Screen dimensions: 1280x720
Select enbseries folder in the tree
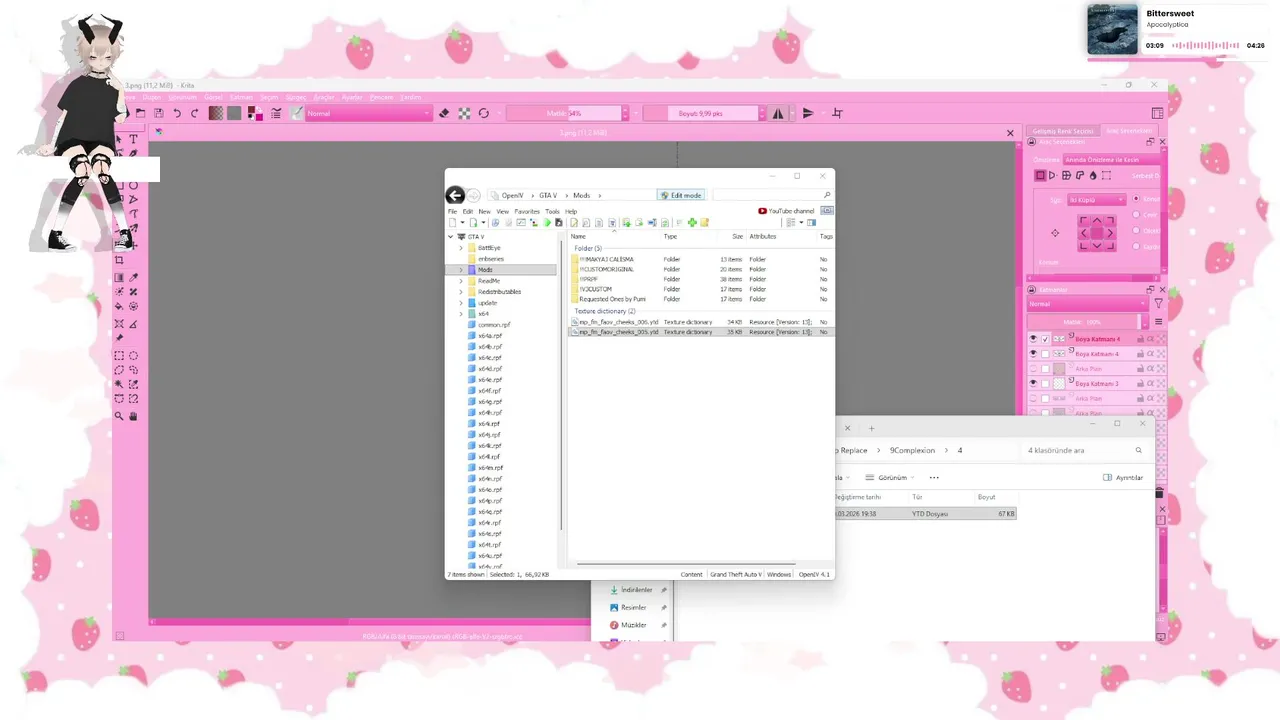pyautogui.click(x=491, y=259)
